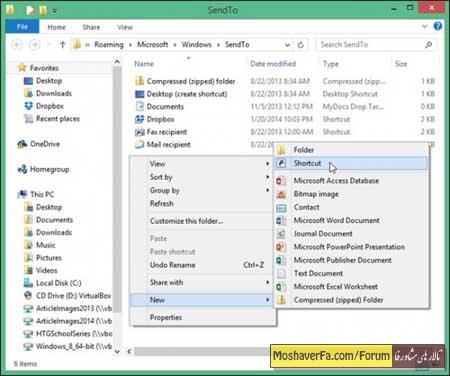Click the Homegroup icon in sidebar
Screen dimensions: 450x376
[22, 169]
